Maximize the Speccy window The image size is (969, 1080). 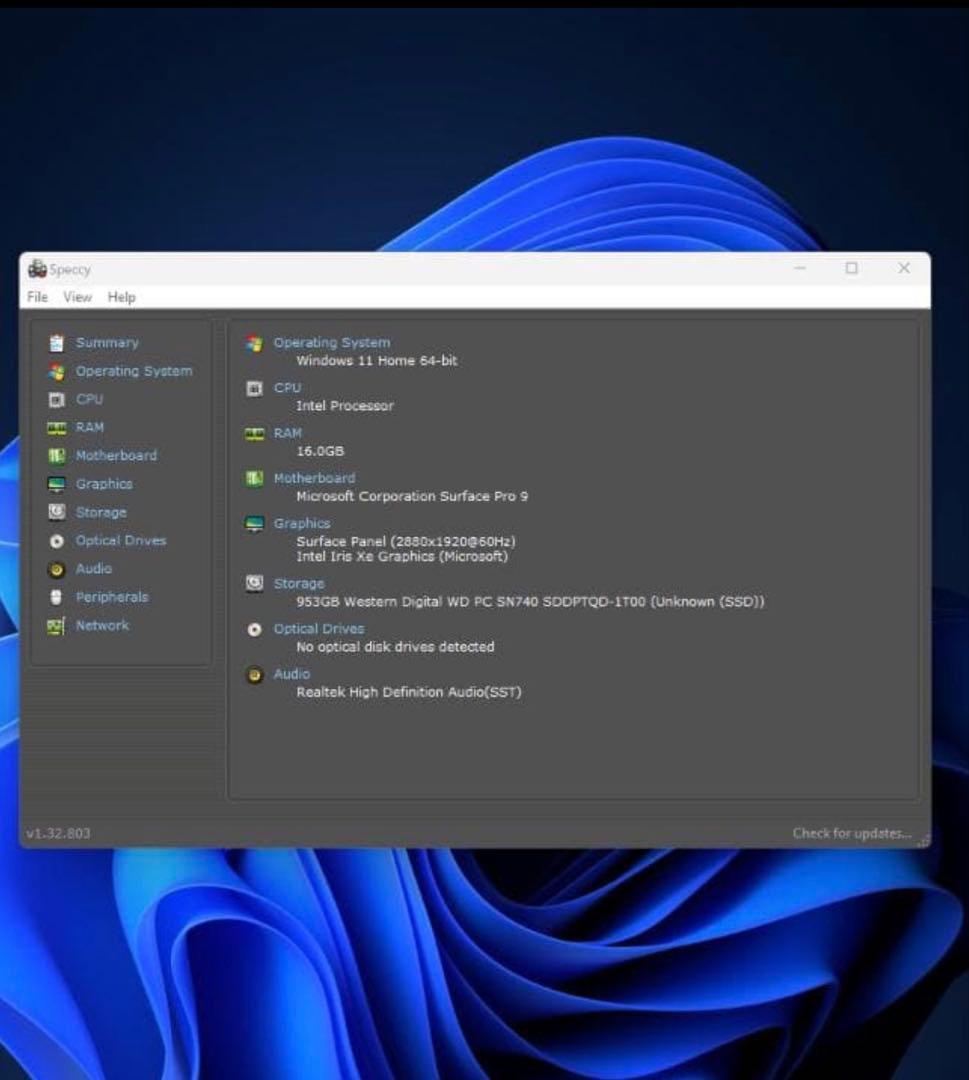(852, 268)
